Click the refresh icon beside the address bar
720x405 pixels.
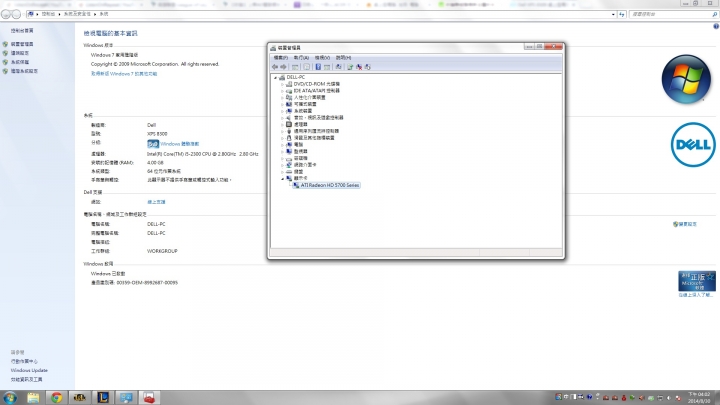click(x=622, y=14)
